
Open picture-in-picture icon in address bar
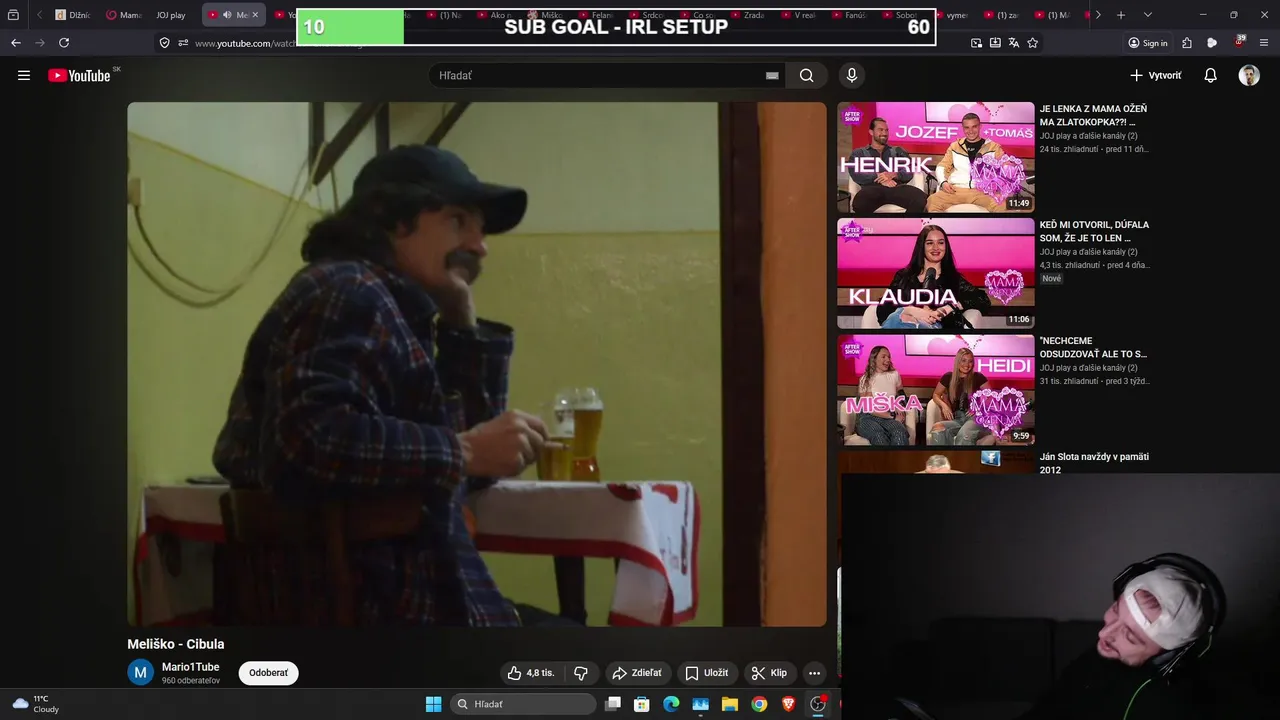point(976,43)
